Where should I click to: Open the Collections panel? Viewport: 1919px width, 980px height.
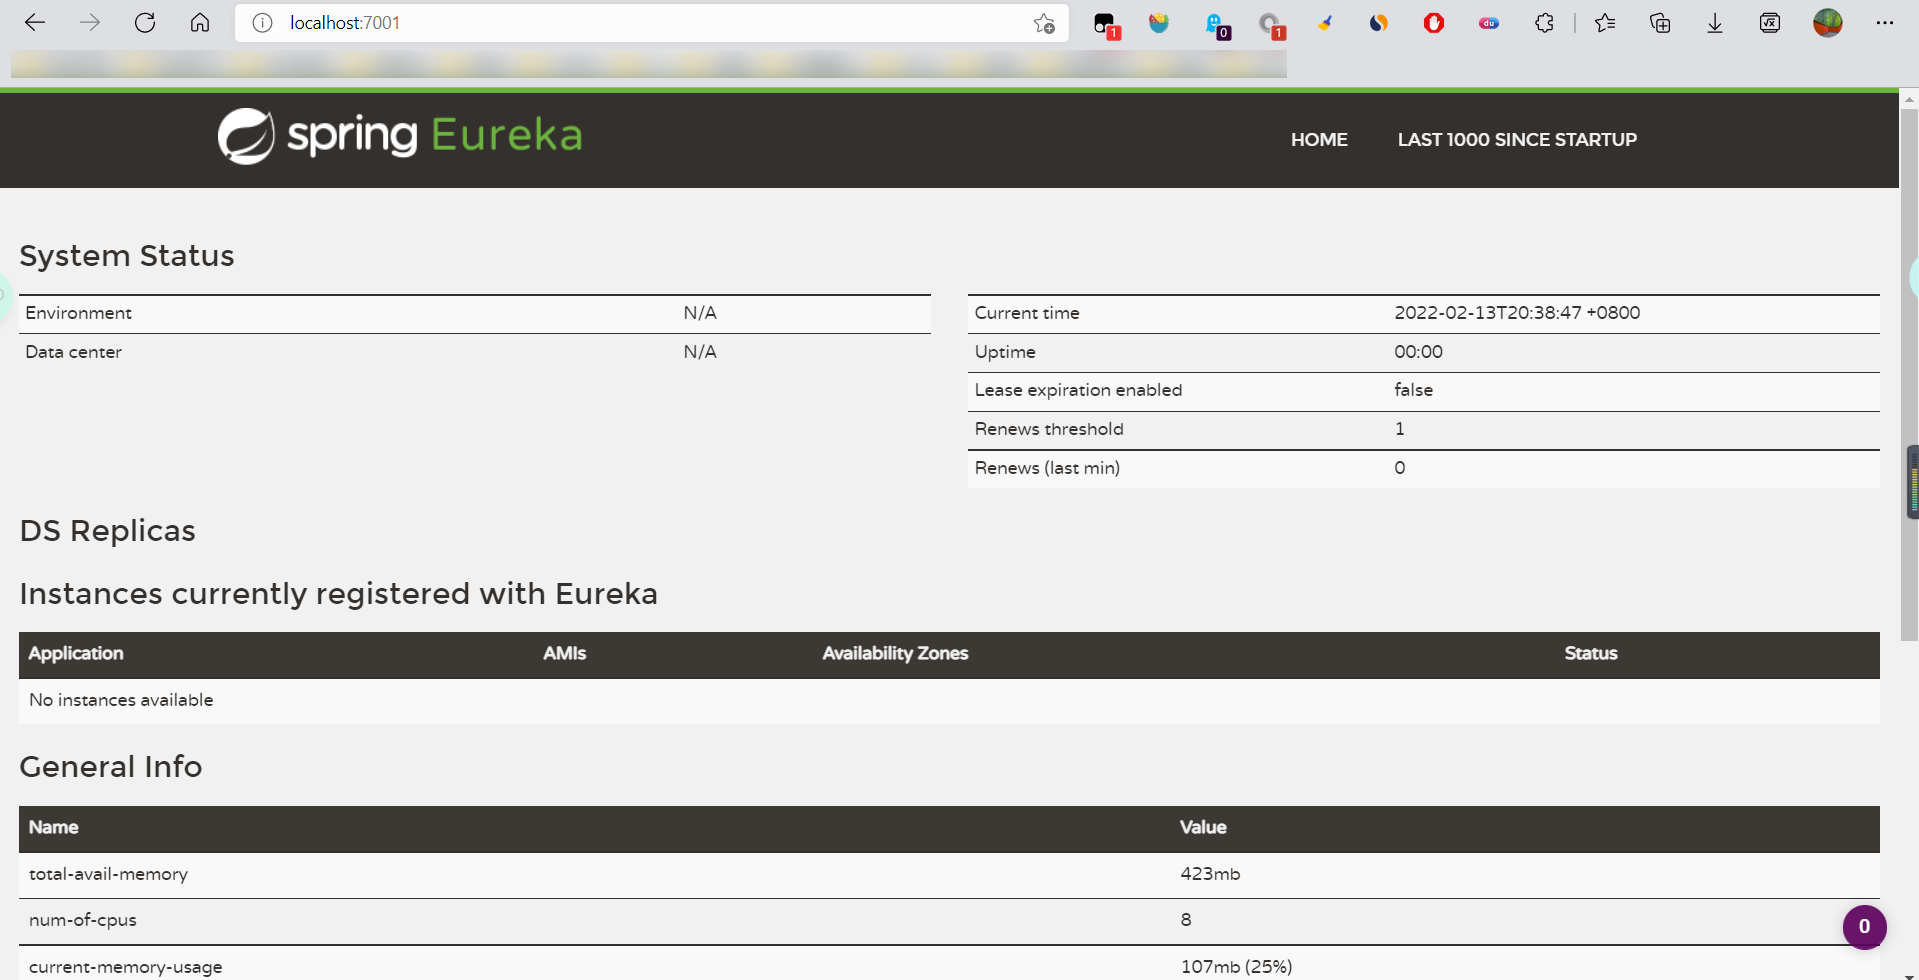click(1660, 23)
